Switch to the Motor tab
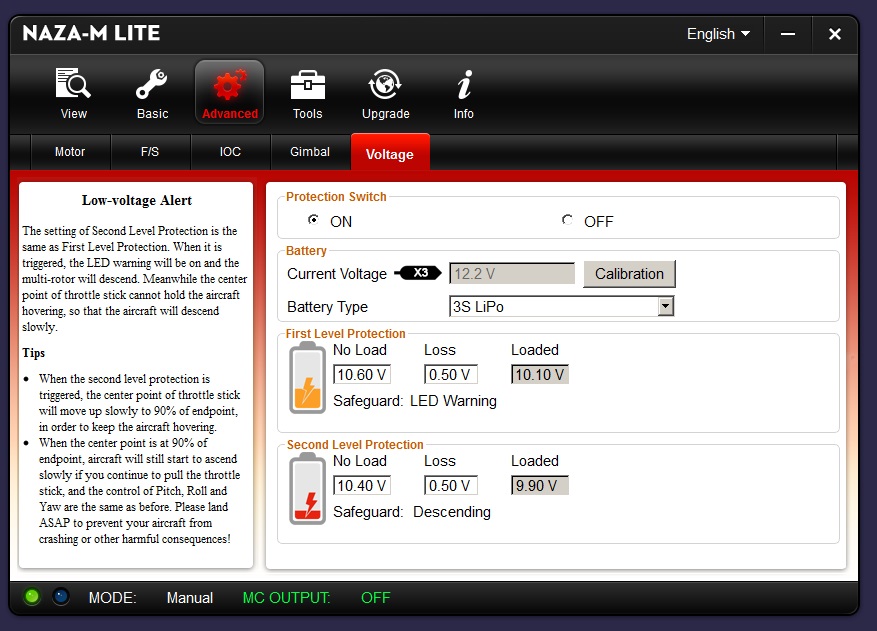The image size is (877, 631). tap(70, 152)
